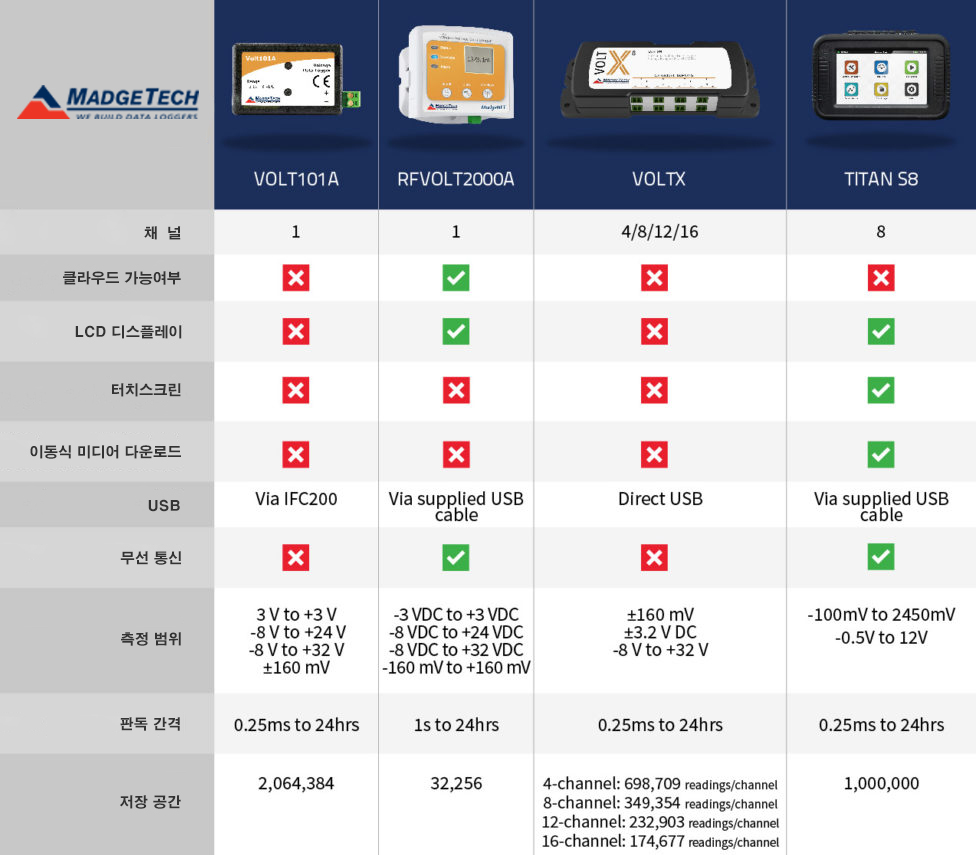Image resolution: width=976 pixels, height=855 pixels.
Task: Click RFVOLT2000A's red X for 터치스크린
Action: click(x=456, y=390)
